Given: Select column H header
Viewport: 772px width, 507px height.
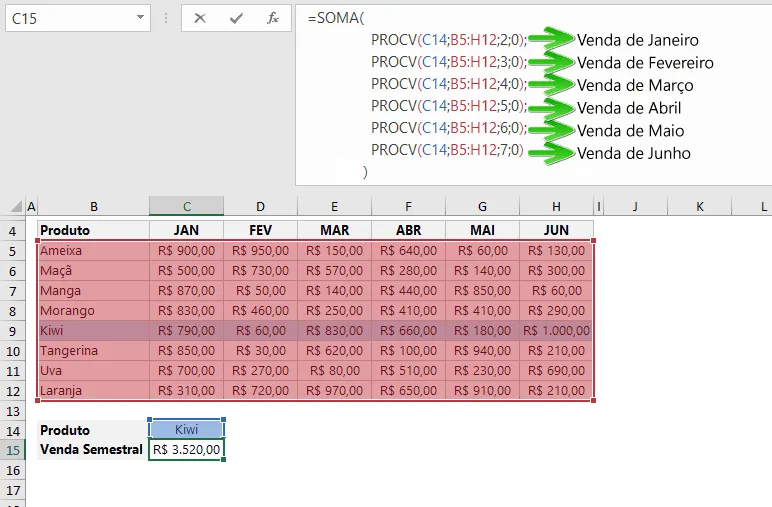Looking at the screenshot, I should tap(556, 206).
